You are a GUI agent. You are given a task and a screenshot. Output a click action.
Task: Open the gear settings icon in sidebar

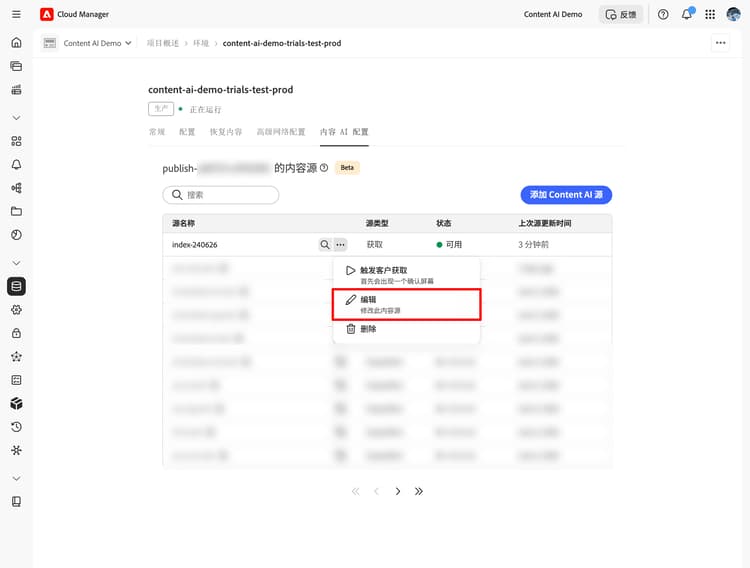[16, 310]
